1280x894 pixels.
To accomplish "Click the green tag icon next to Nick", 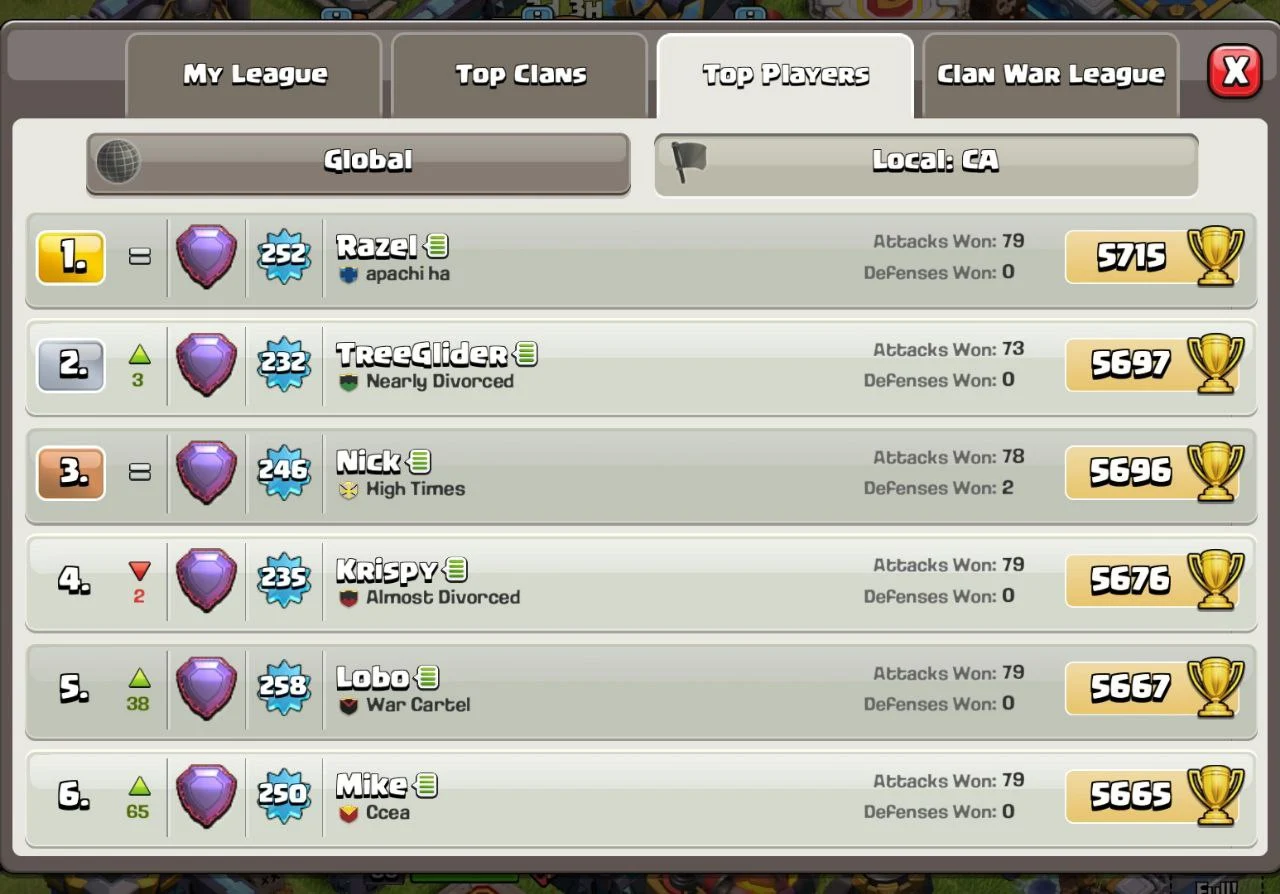I will [419, 461].
